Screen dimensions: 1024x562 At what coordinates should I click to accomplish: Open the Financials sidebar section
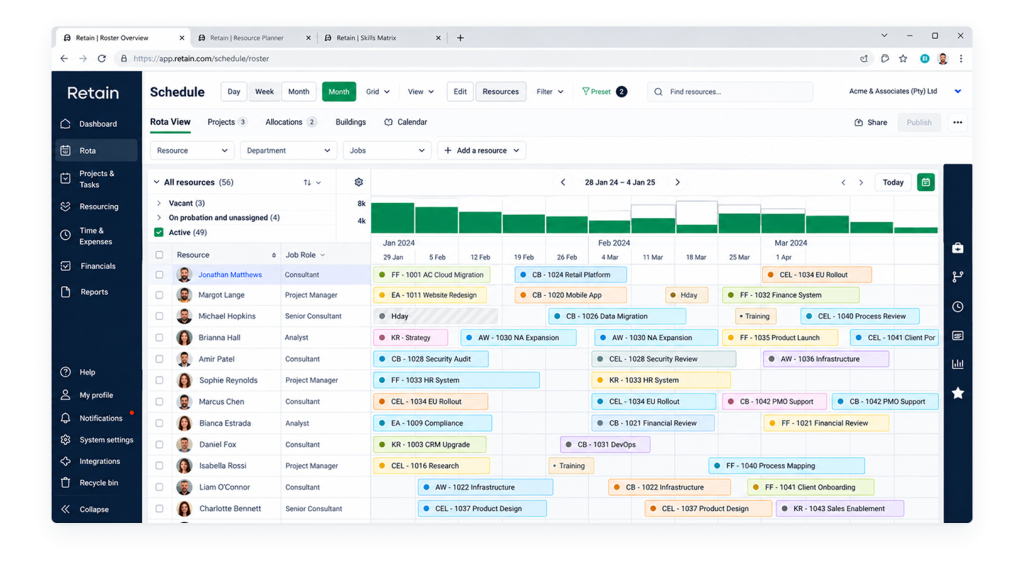tap(97, 266)
